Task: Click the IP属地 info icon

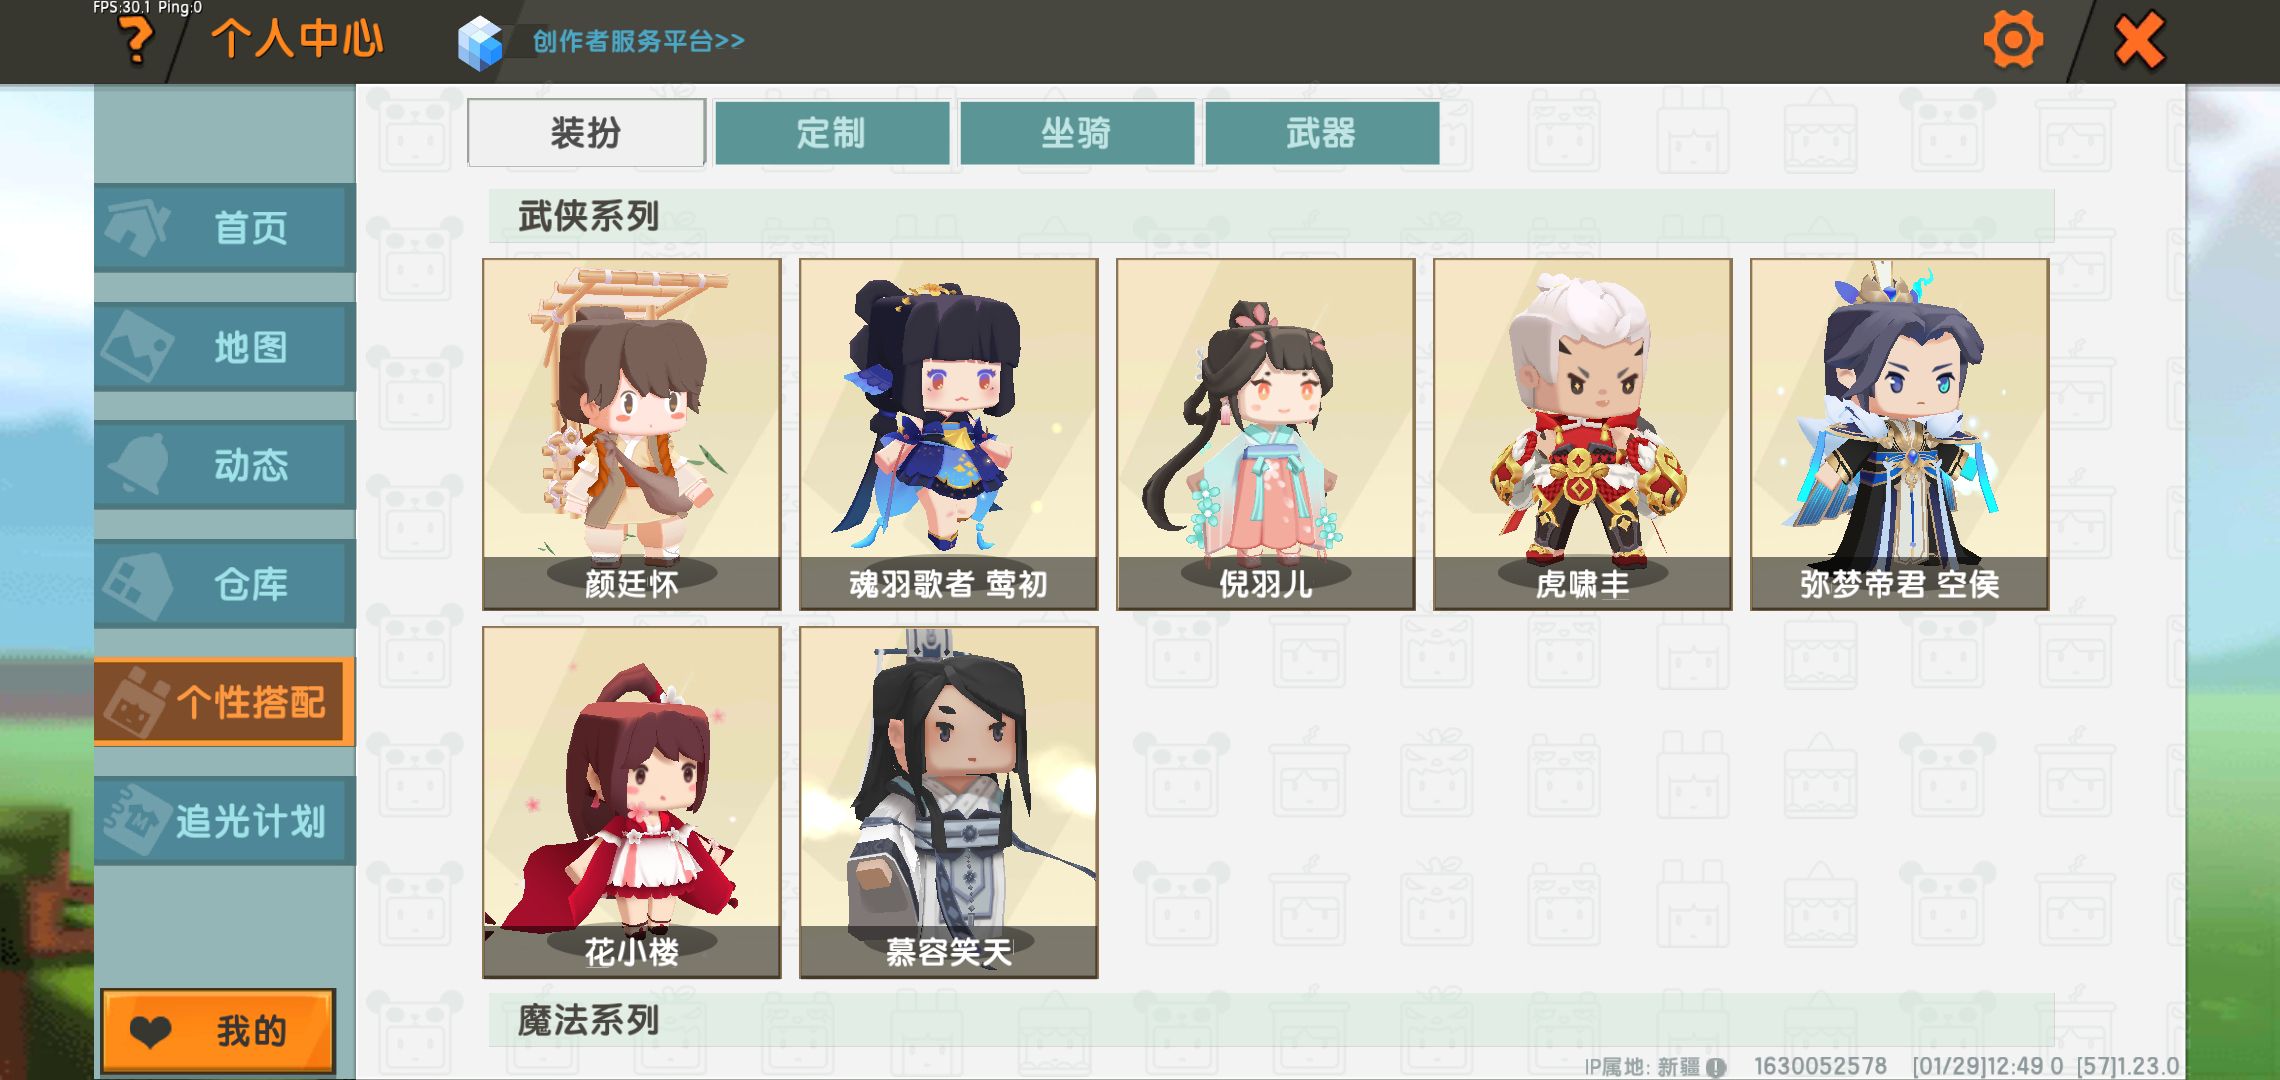Action: pos(1716,1067)
